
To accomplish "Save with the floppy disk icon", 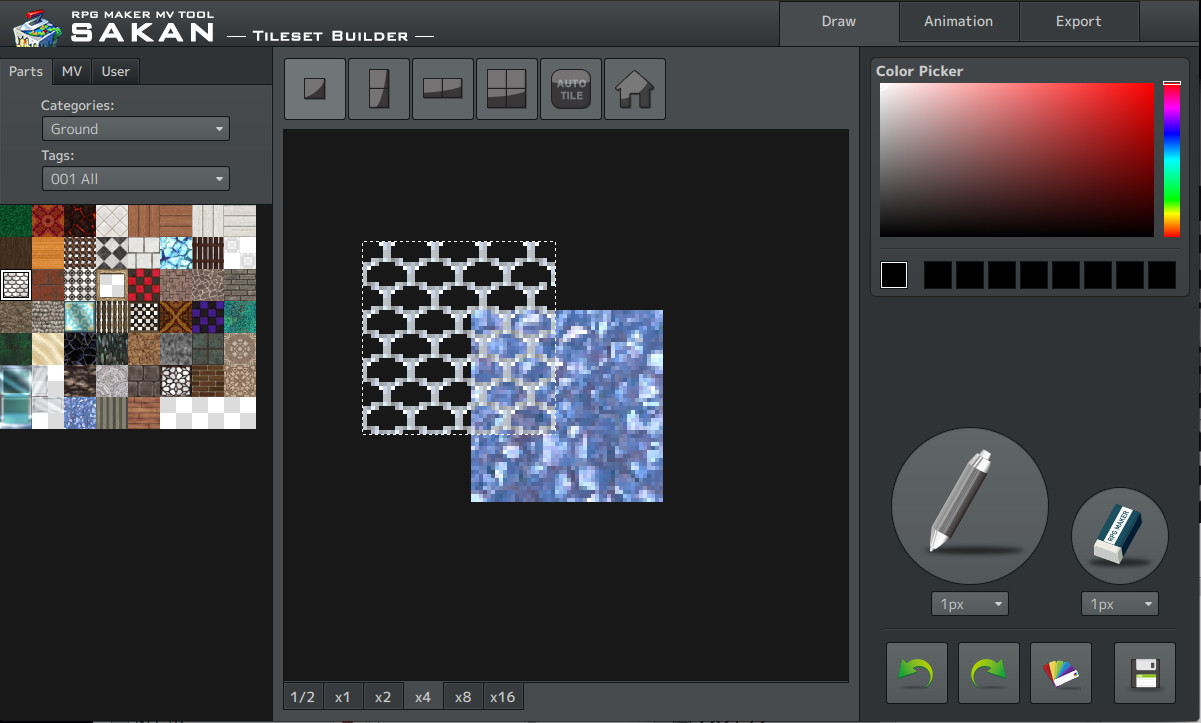I will pos(1144,672).
